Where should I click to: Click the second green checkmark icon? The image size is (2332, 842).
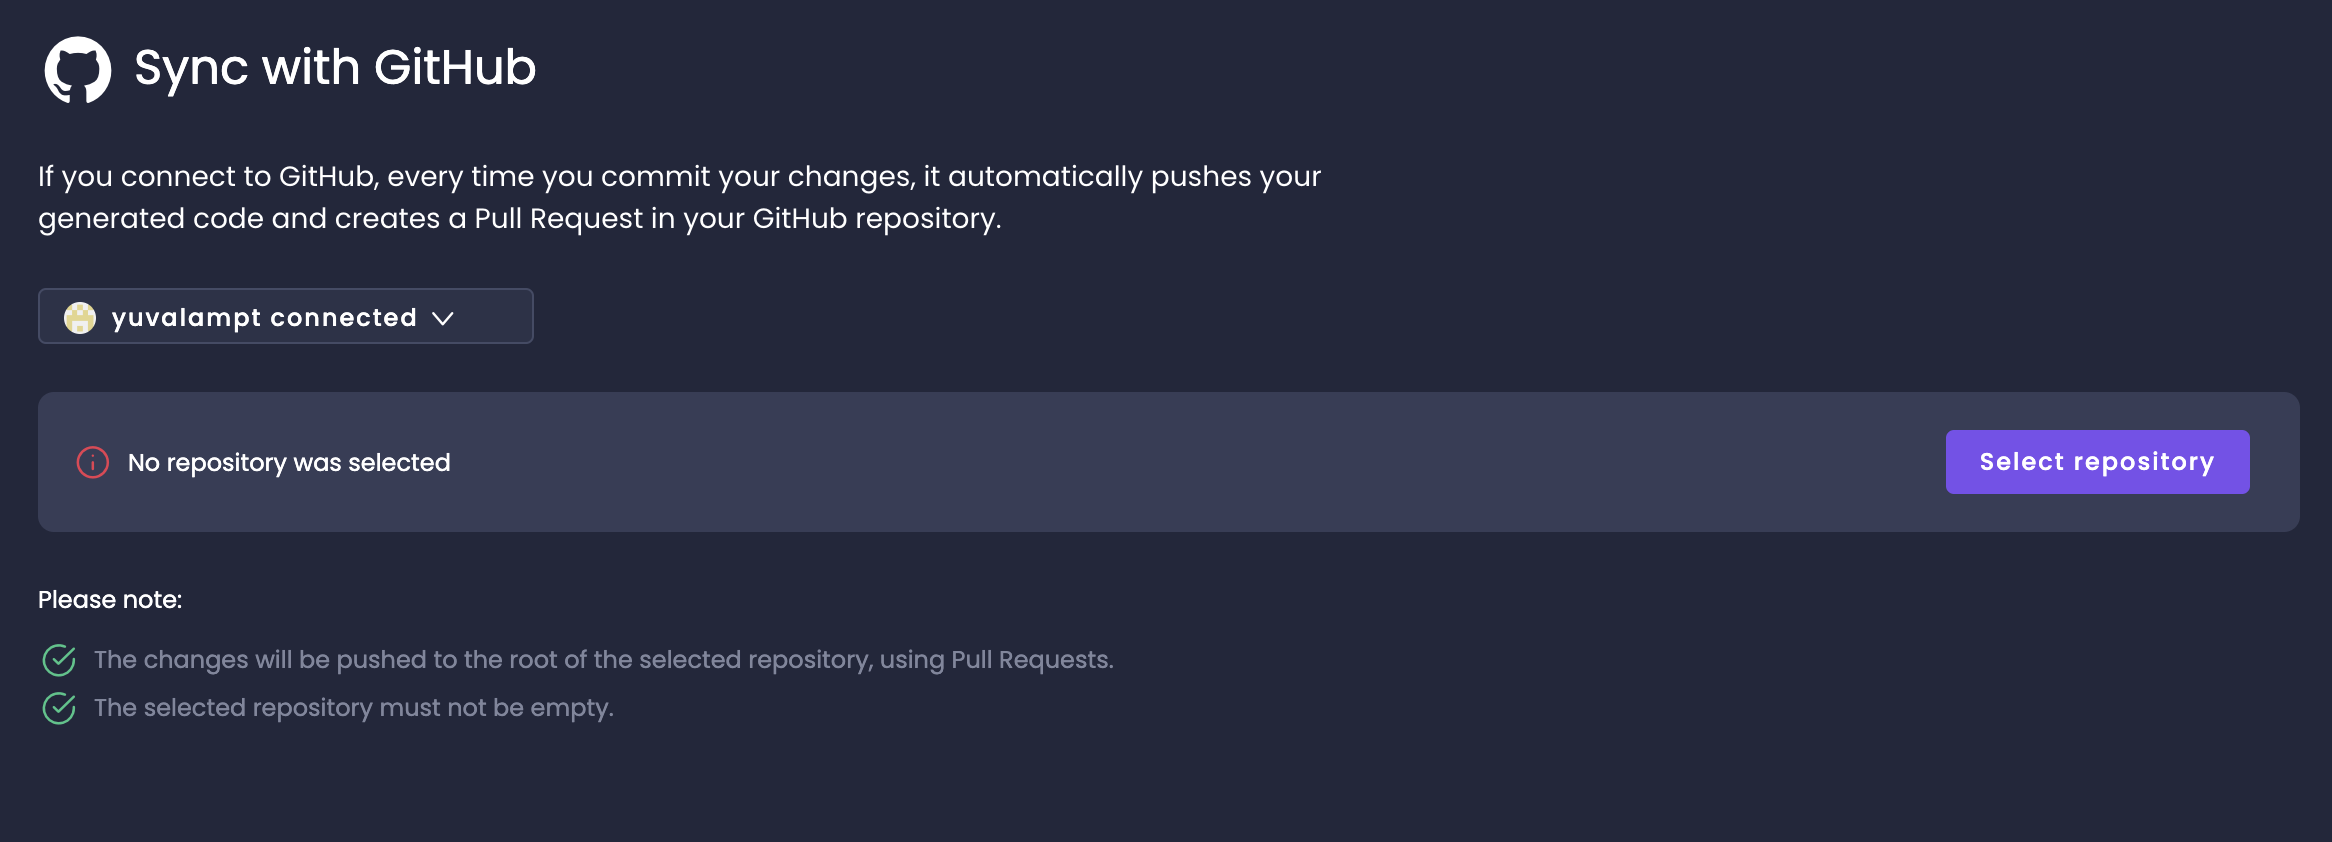59,707
